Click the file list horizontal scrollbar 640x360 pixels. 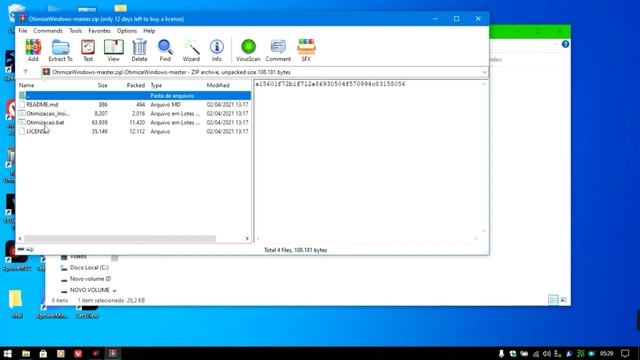point(120,238)
